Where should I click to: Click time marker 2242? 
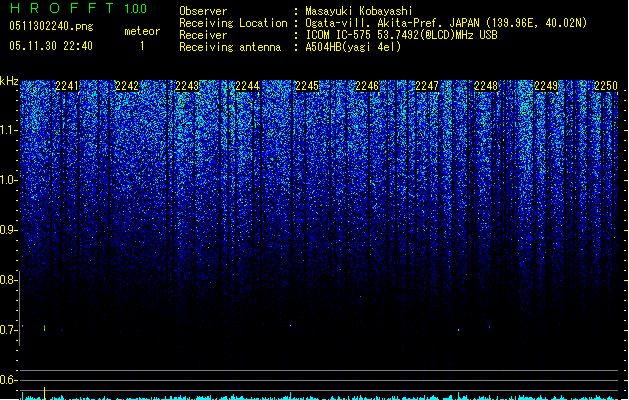point(127,86)
